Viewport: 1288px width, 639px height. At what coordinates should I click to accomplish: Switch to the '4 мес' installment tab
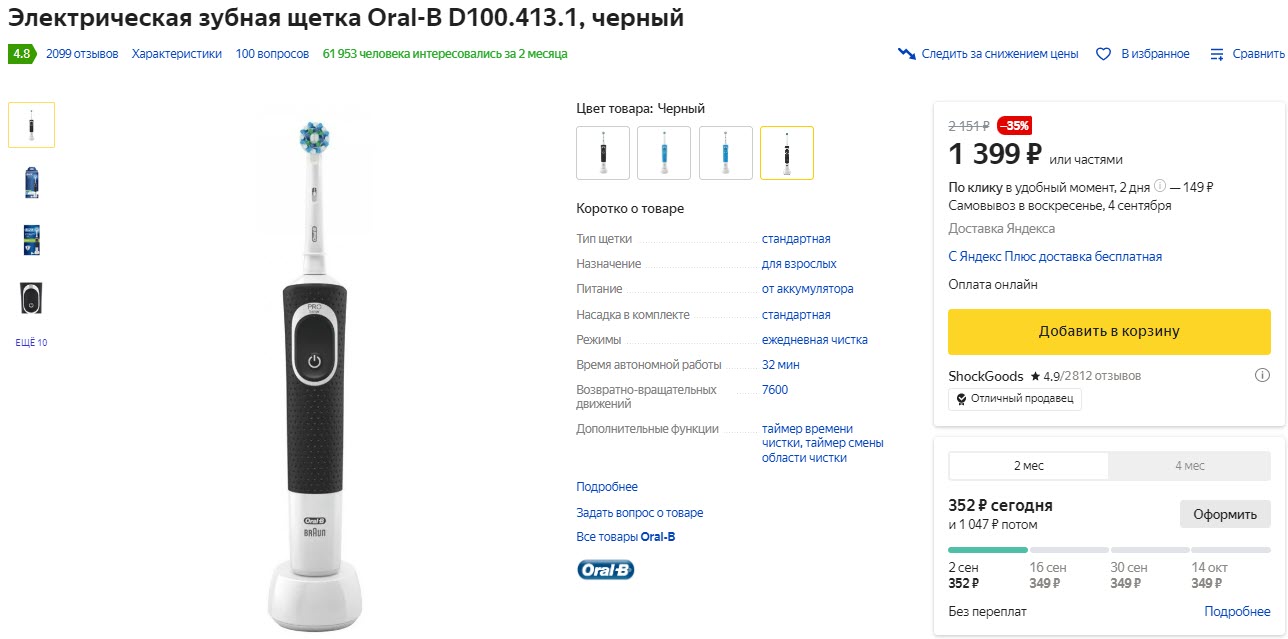1189,465
